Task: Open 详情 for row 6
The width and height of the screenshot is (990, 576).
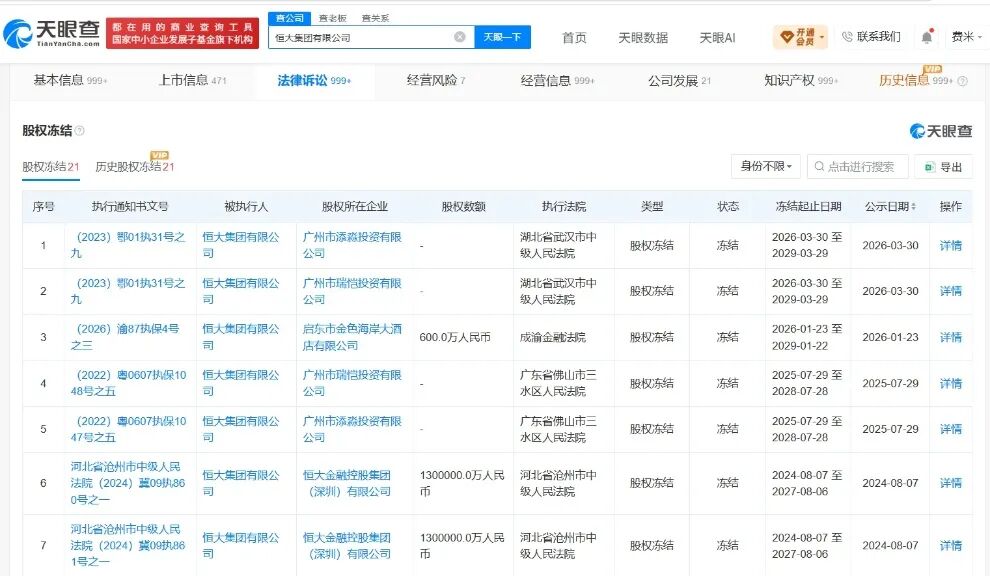Action: (951, 483)
